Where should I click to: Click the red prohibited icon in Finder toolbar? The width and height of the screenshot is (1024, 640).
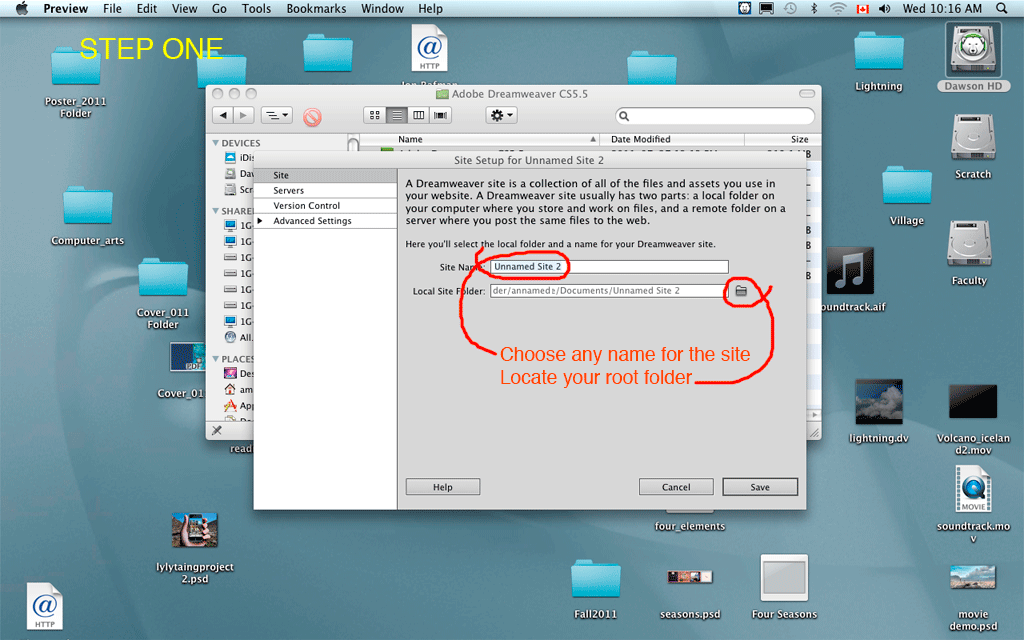click(312, 117)
